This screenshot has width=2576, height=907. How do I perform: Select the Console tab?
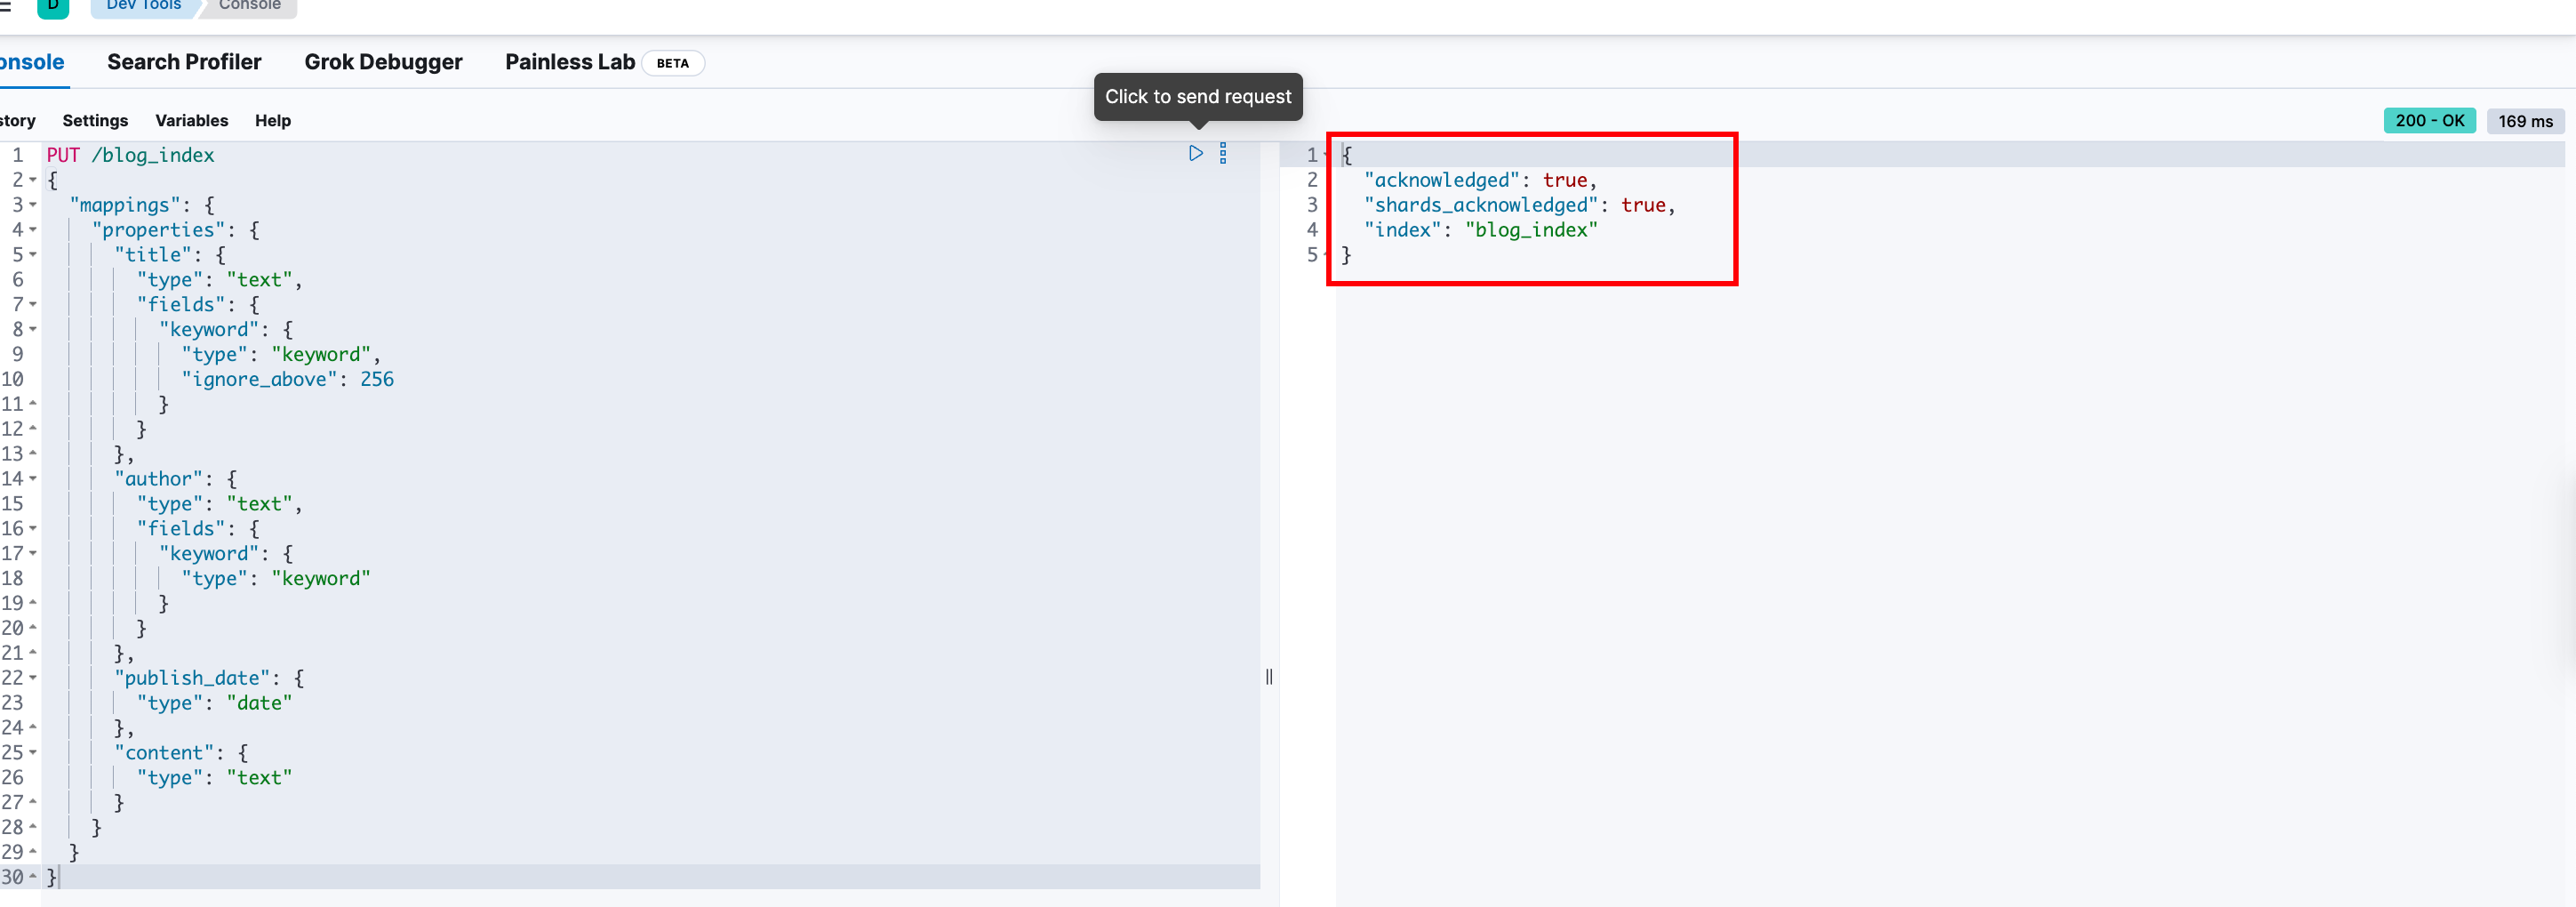coord(32,62)
